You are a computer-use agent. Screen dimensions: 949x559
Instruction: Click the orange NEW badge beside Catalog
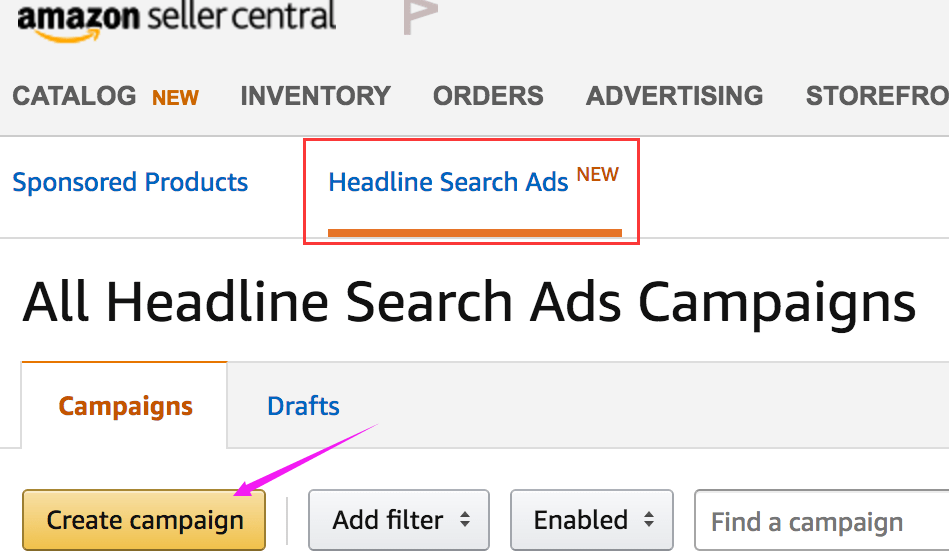[x=175, y=98]
